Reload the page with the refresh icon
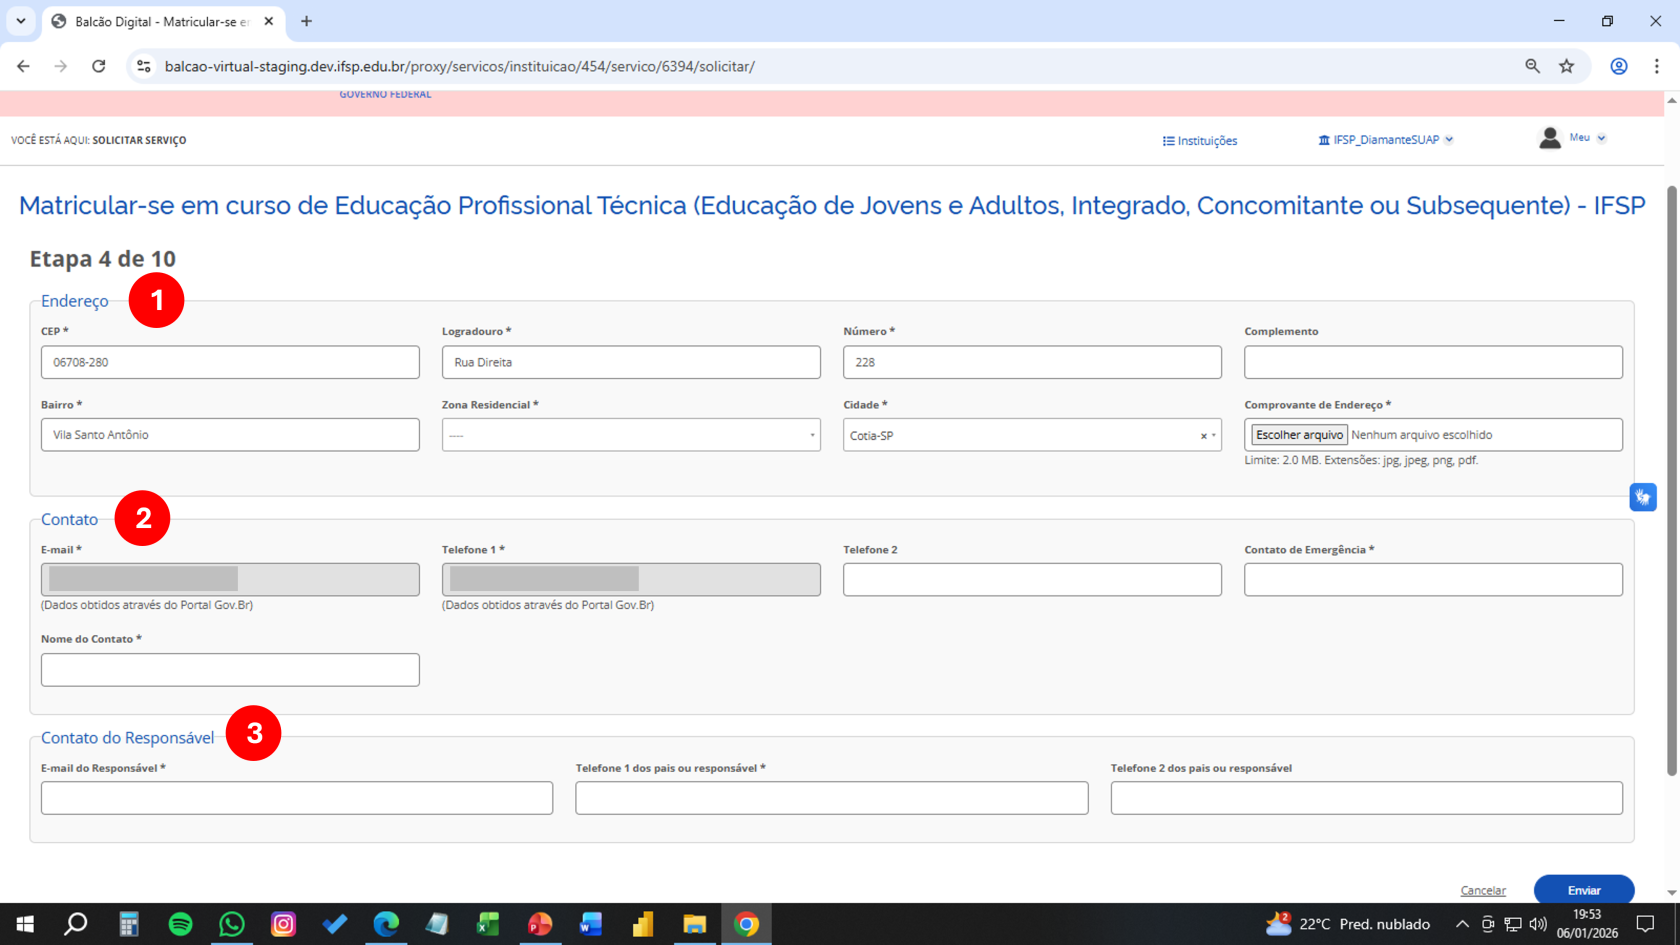This screenshot has height=945, width=1680. (99, 66)
